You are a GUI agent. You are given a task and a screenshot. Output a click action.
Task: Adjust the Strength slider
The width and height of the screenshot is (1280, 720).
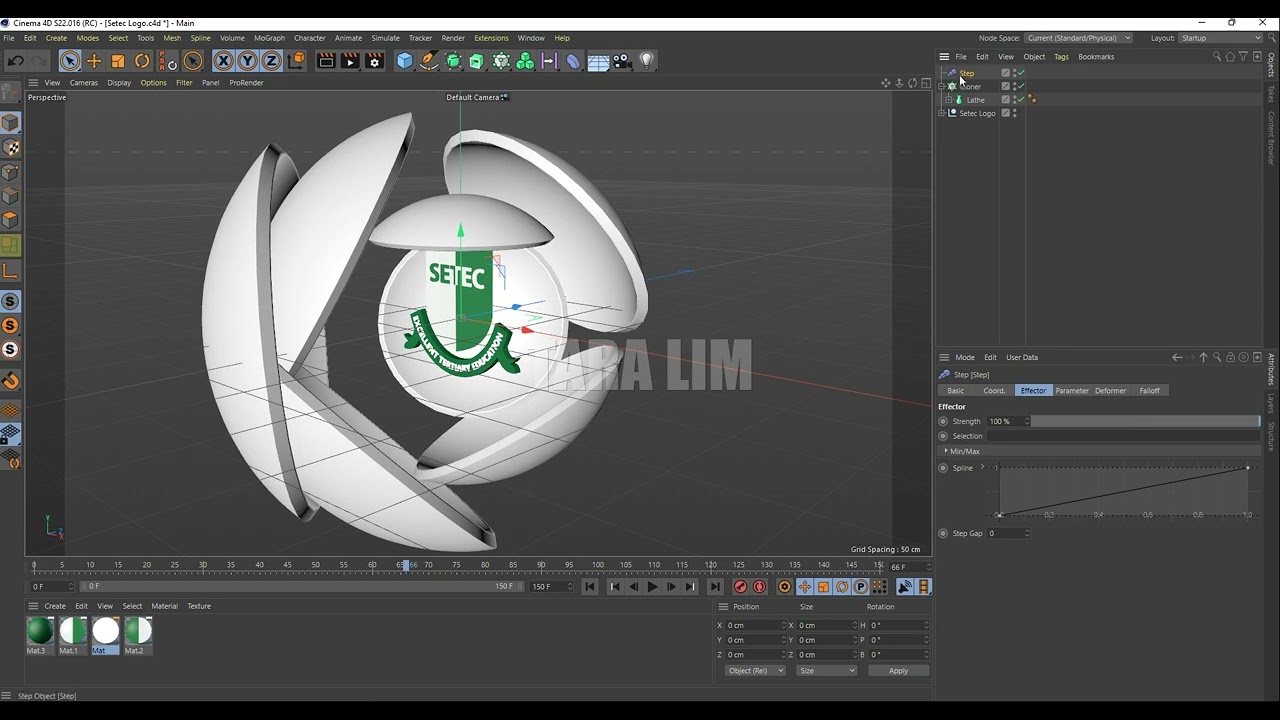click(1146, 421)
